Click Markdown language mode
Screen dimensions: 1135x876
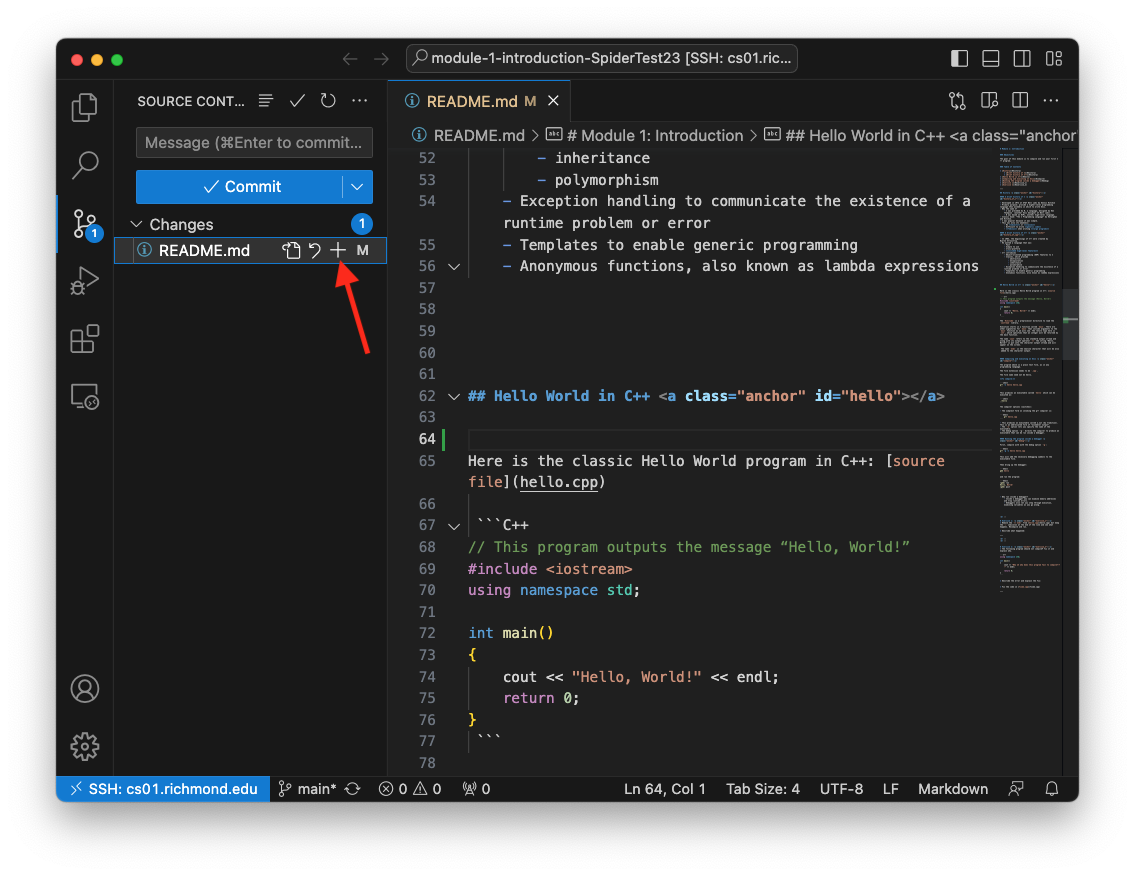pos(953,789)
